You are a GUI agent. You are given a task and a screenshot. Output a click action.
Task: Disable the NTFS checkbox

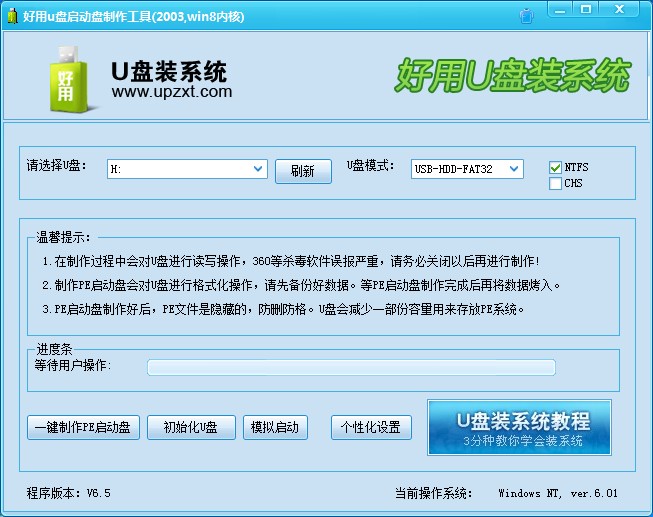556,167
